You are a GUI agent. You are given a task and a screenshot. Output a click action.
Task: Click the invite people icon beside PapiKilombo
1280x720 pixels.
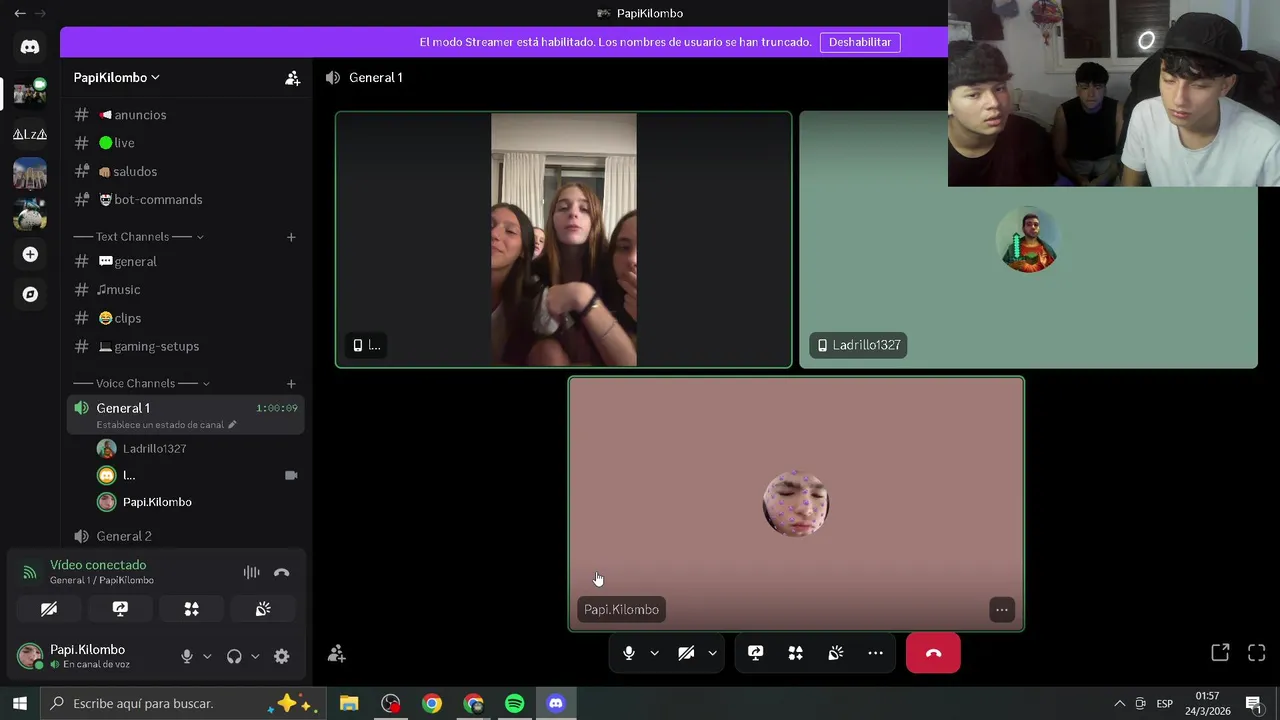pyautogui.click(x=292, y=78)
